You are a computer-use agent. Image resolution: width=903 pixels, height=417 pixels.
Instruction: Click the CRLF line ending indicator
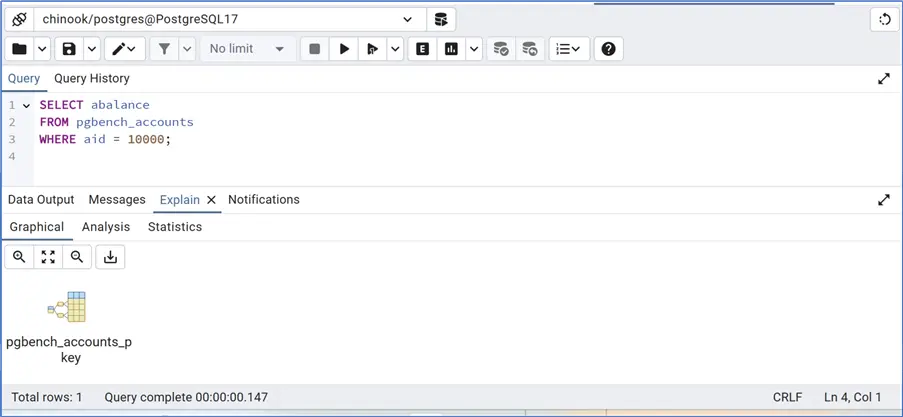pos(788,397)
